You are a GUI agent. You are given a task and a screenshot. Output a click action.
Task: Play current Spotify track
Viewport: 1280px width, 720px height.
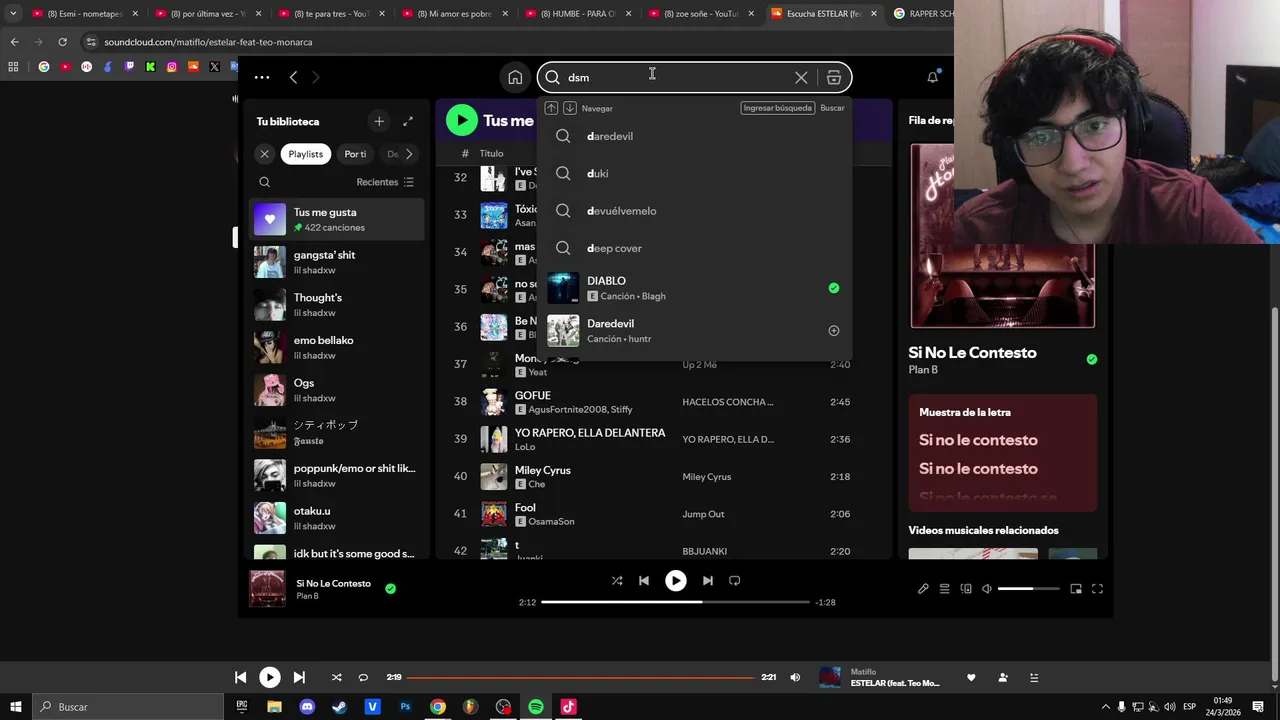[676, 581]
